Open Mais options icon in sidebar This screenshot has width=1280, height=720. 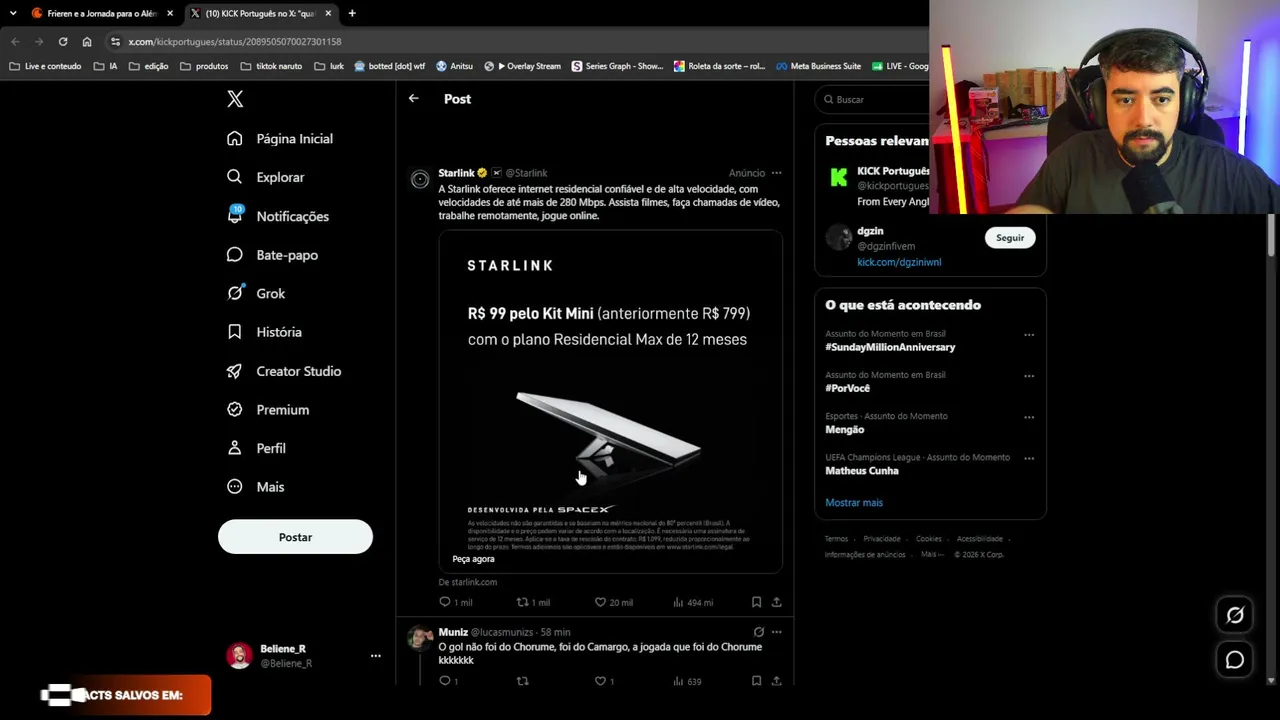(234, 486)
